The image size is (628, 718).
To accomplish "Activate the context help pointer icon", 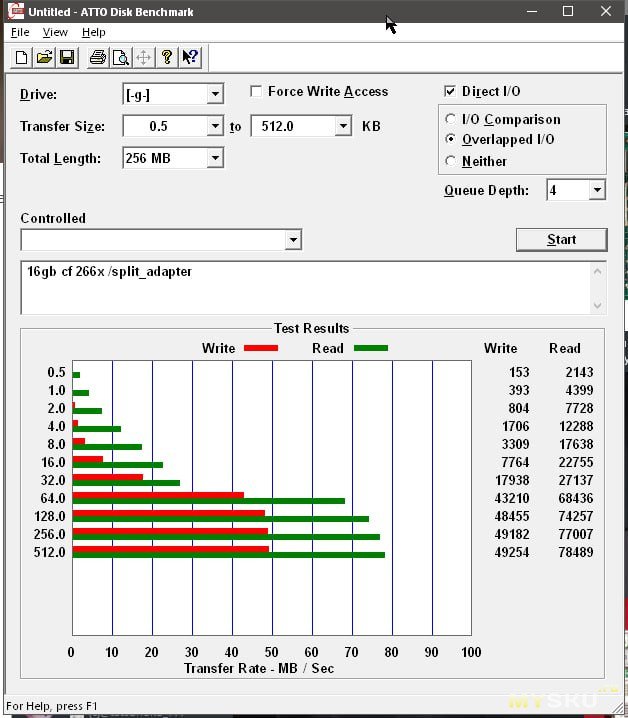I will [190, 57].
